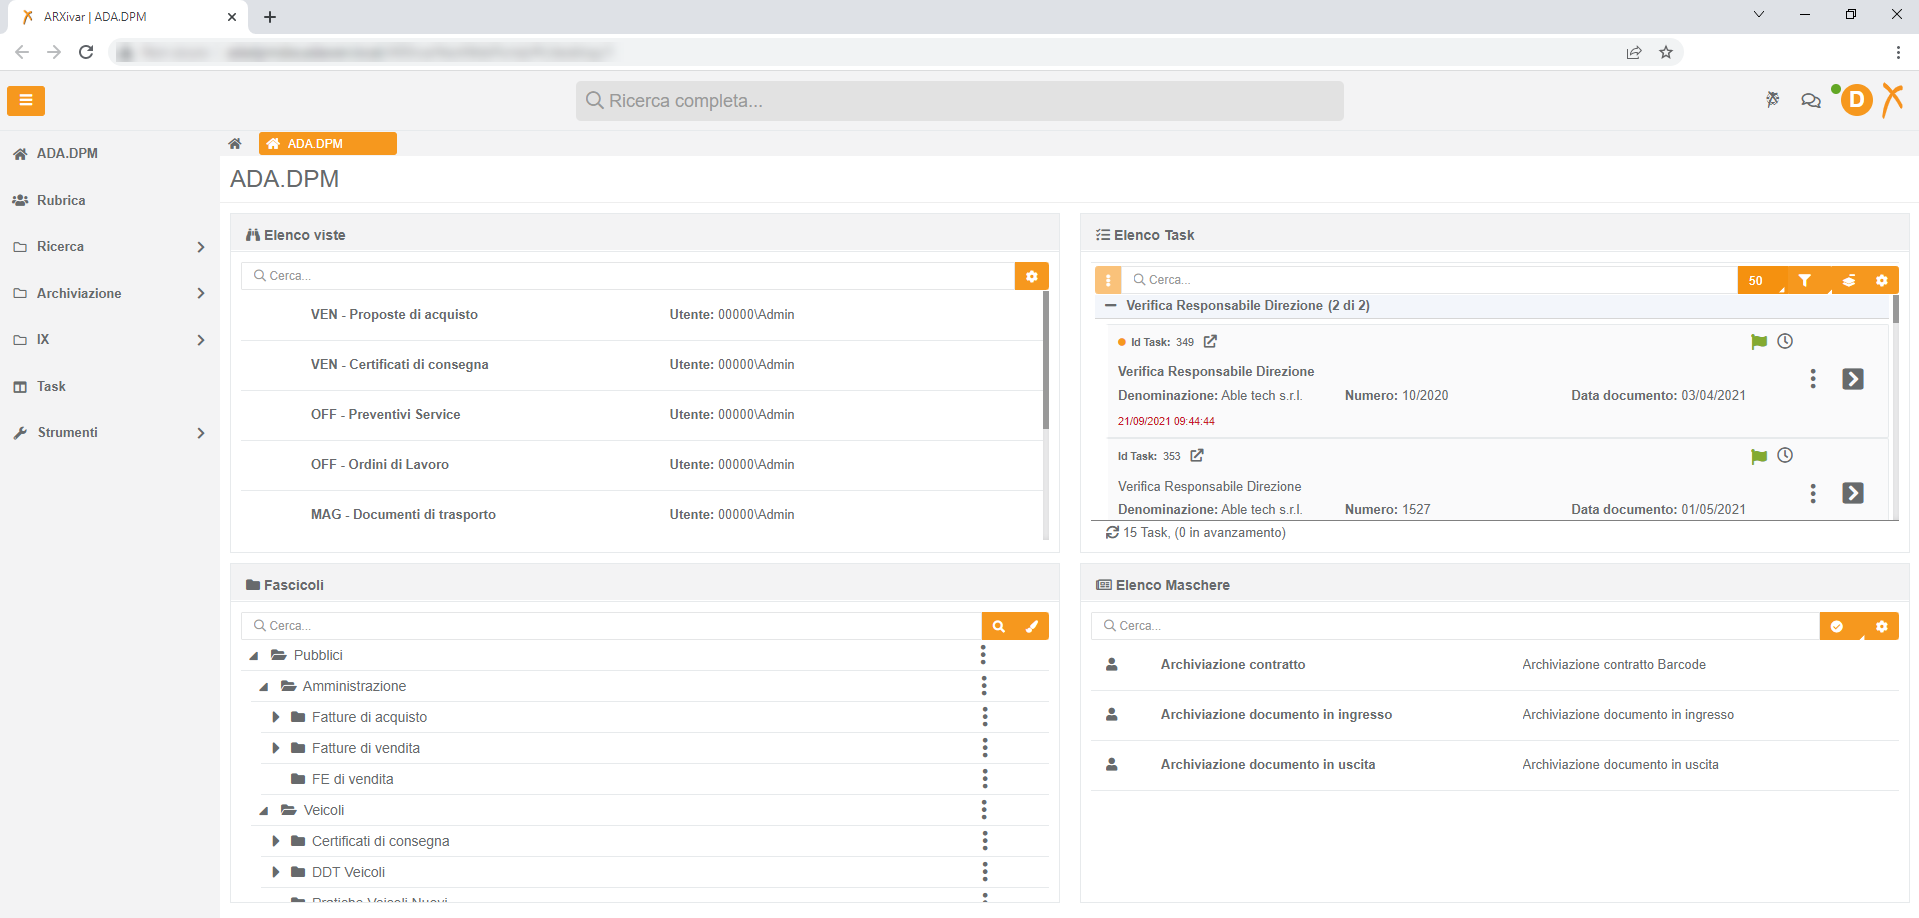
Task: Open the hamburger menu top left
Action: (25, 100)
